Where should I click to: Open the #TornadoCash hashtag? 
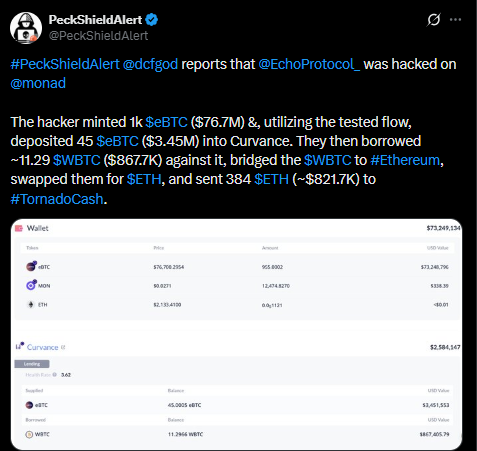click(x=57, y=199)
